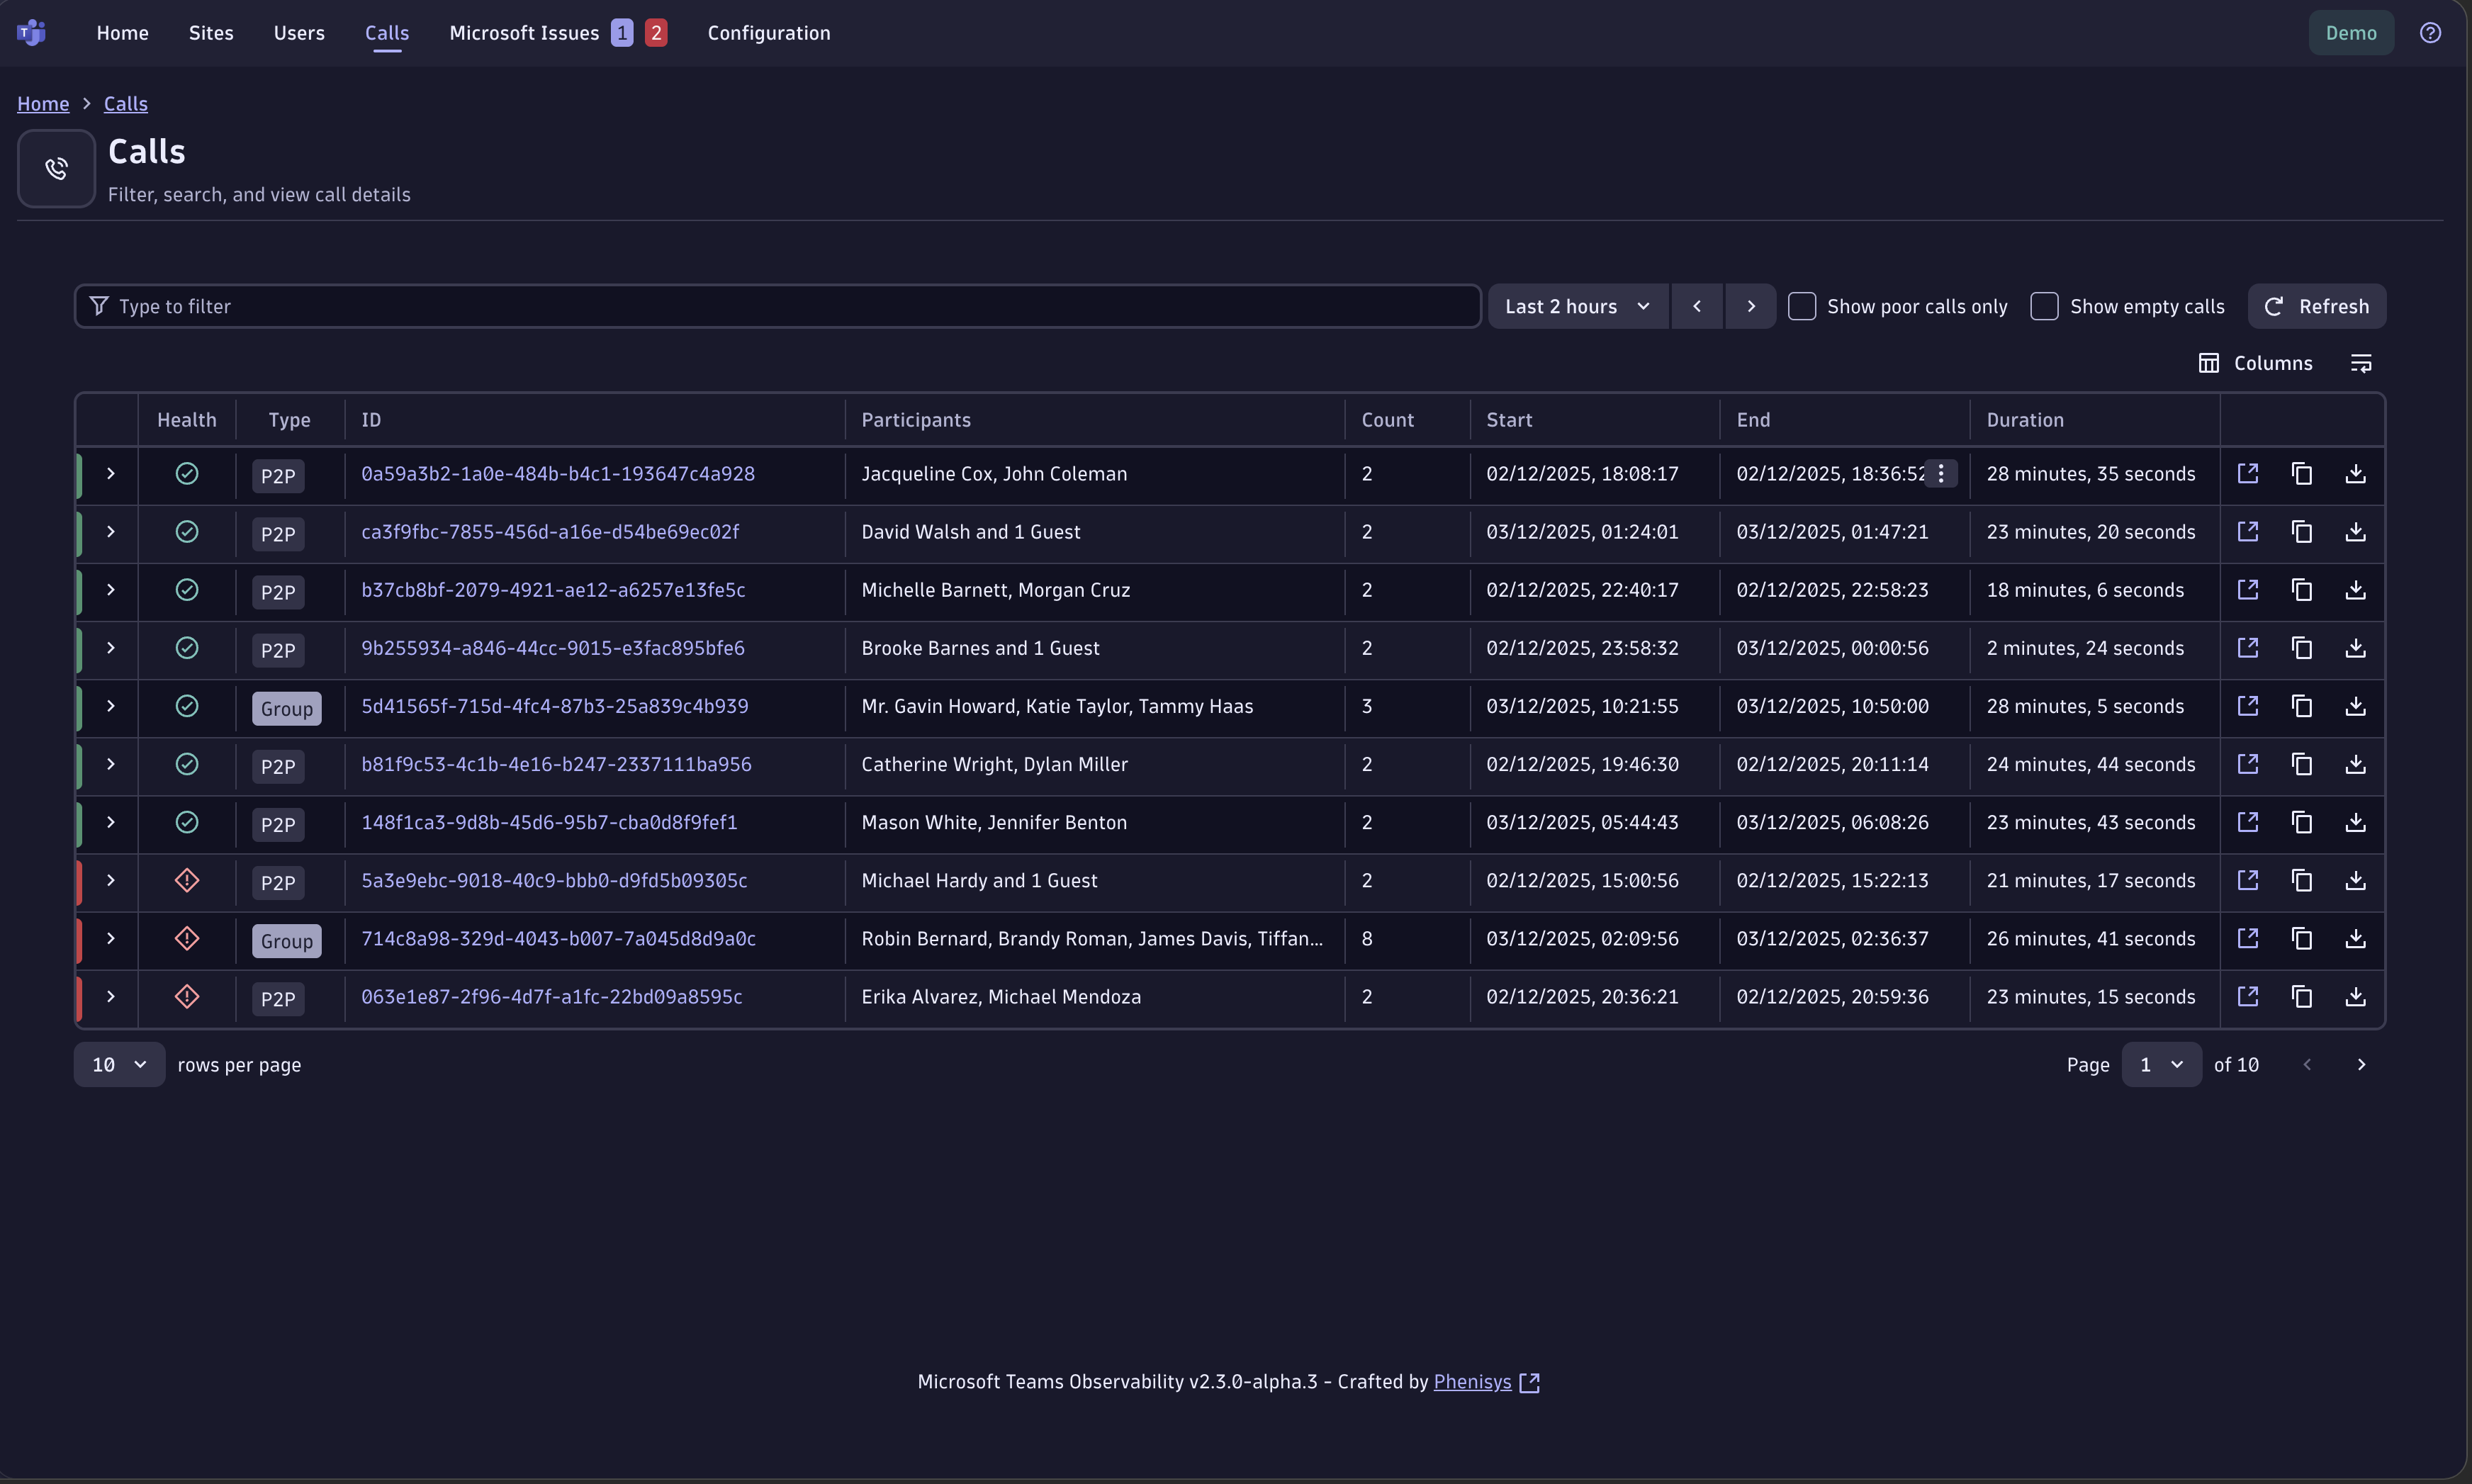Open the kebab menu on Jacqueline Cox's call row
This screenshot has height=1484, width=2472.
[x=1940, y=475]
